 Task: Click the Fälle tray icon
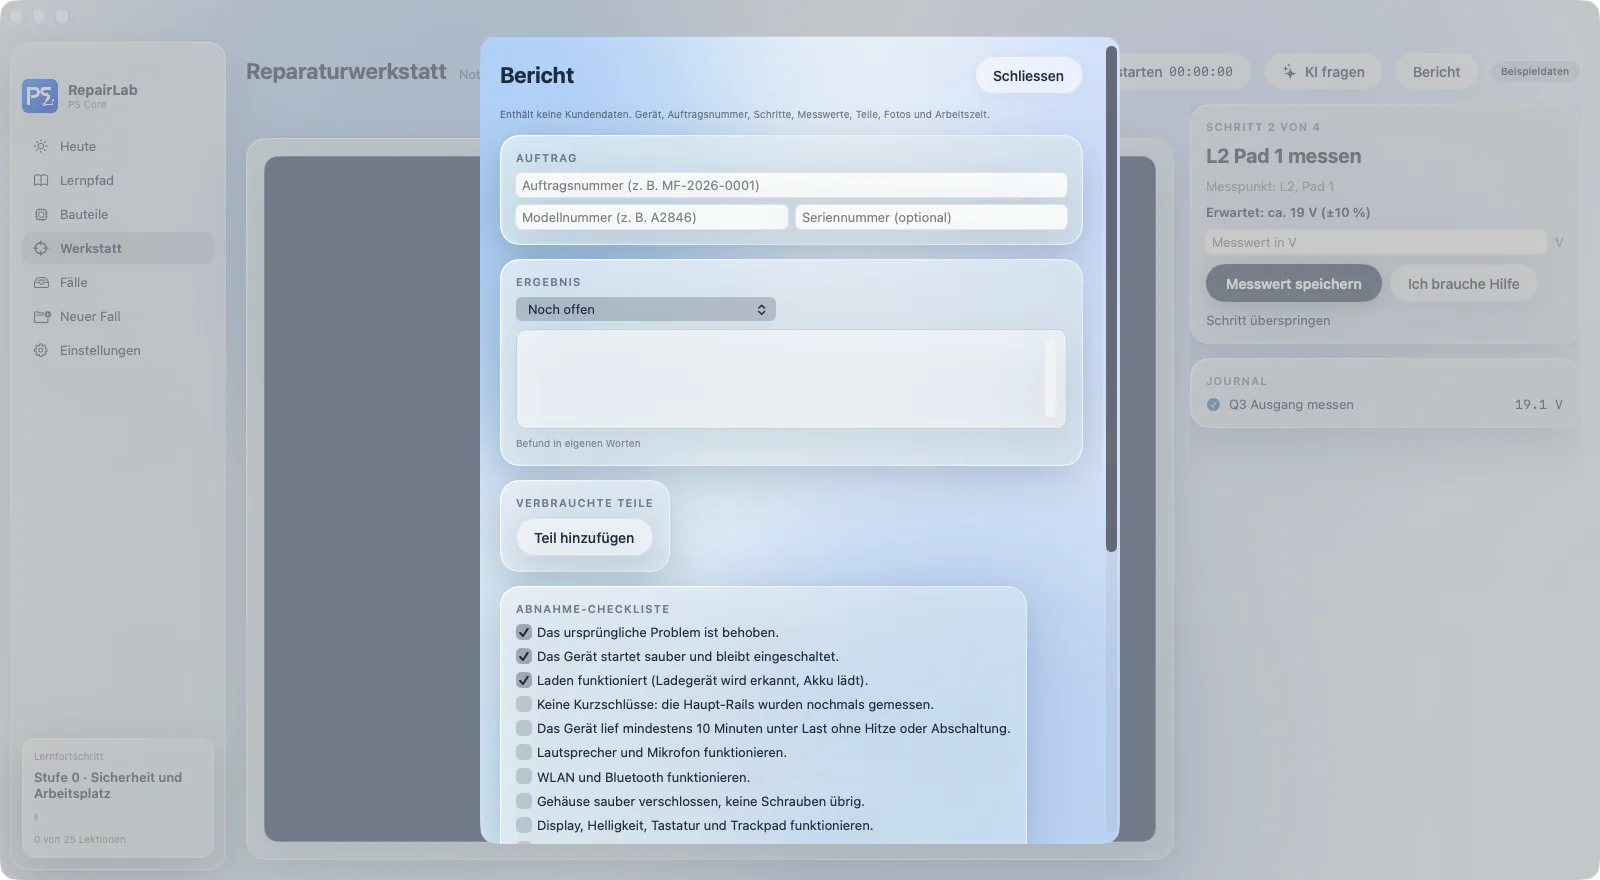click(41, 282)
